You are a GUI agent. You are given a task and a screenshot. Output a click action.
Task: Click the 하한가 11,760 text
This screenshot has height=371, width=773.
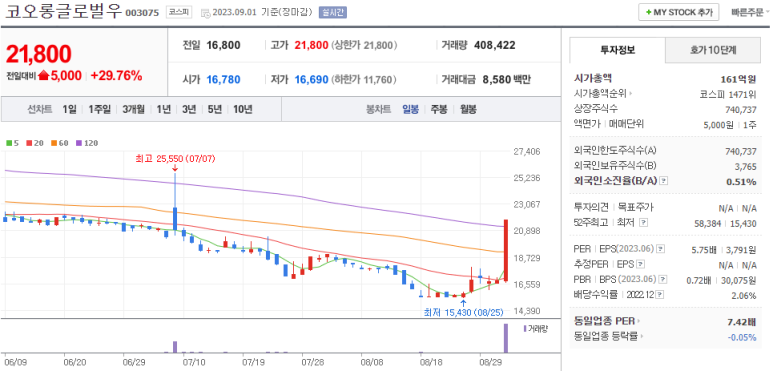(x=364, y=79)
